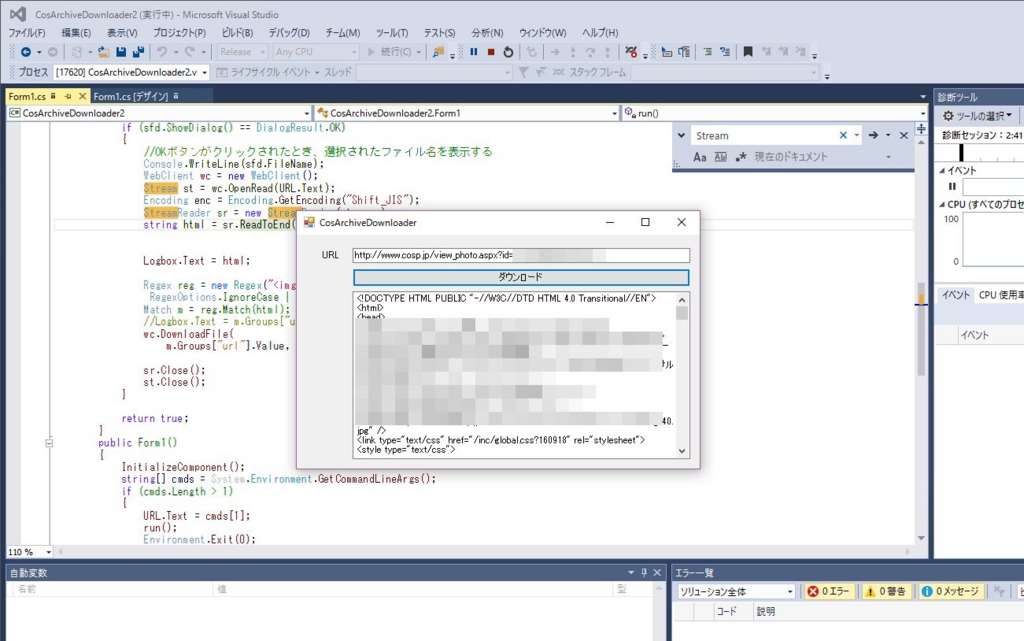The width and height of the screenshot is (1024, 641).
Task: Collapse the CPU section in diagnostics
Action: pyautogui.click(x=942, y=204)
